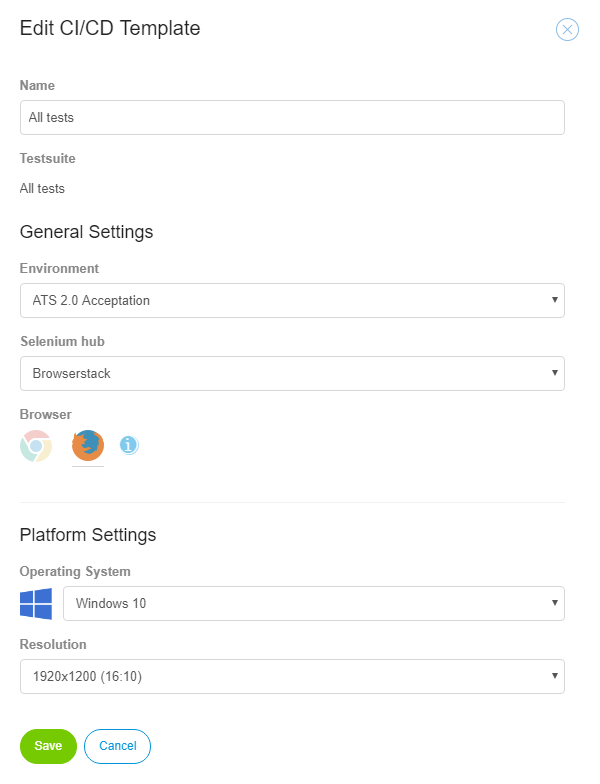The image size is (600, 784).
Task: Click the General Settings heading
Action: [86, 232]
